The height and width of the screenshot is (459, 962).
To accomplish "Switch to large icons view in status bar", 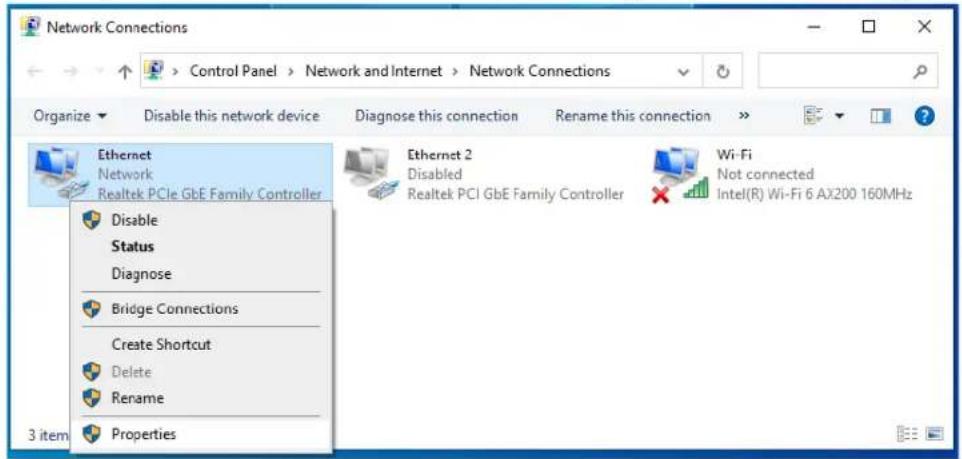I will click(x=934, y=434).
